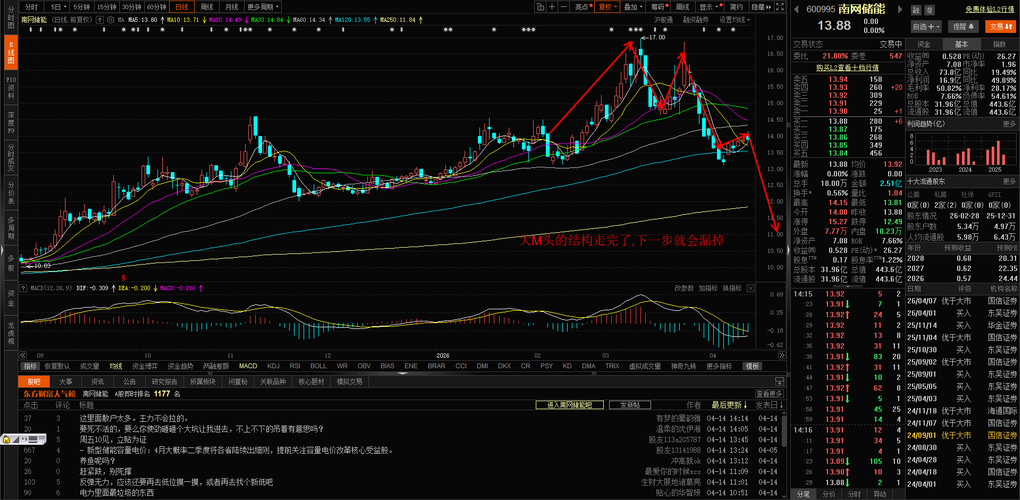
Task: Click the panel layout icon above 查看更多
Action: tap(779, 382)
